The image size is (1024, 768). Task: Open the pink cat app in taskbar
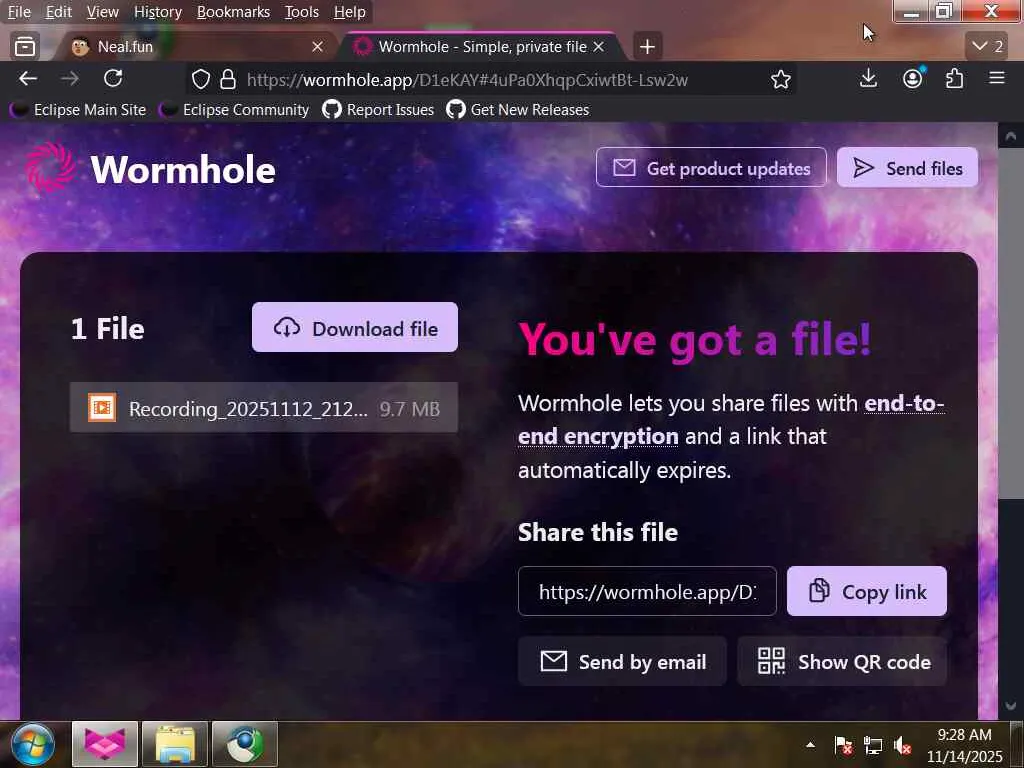click(104, 744)
